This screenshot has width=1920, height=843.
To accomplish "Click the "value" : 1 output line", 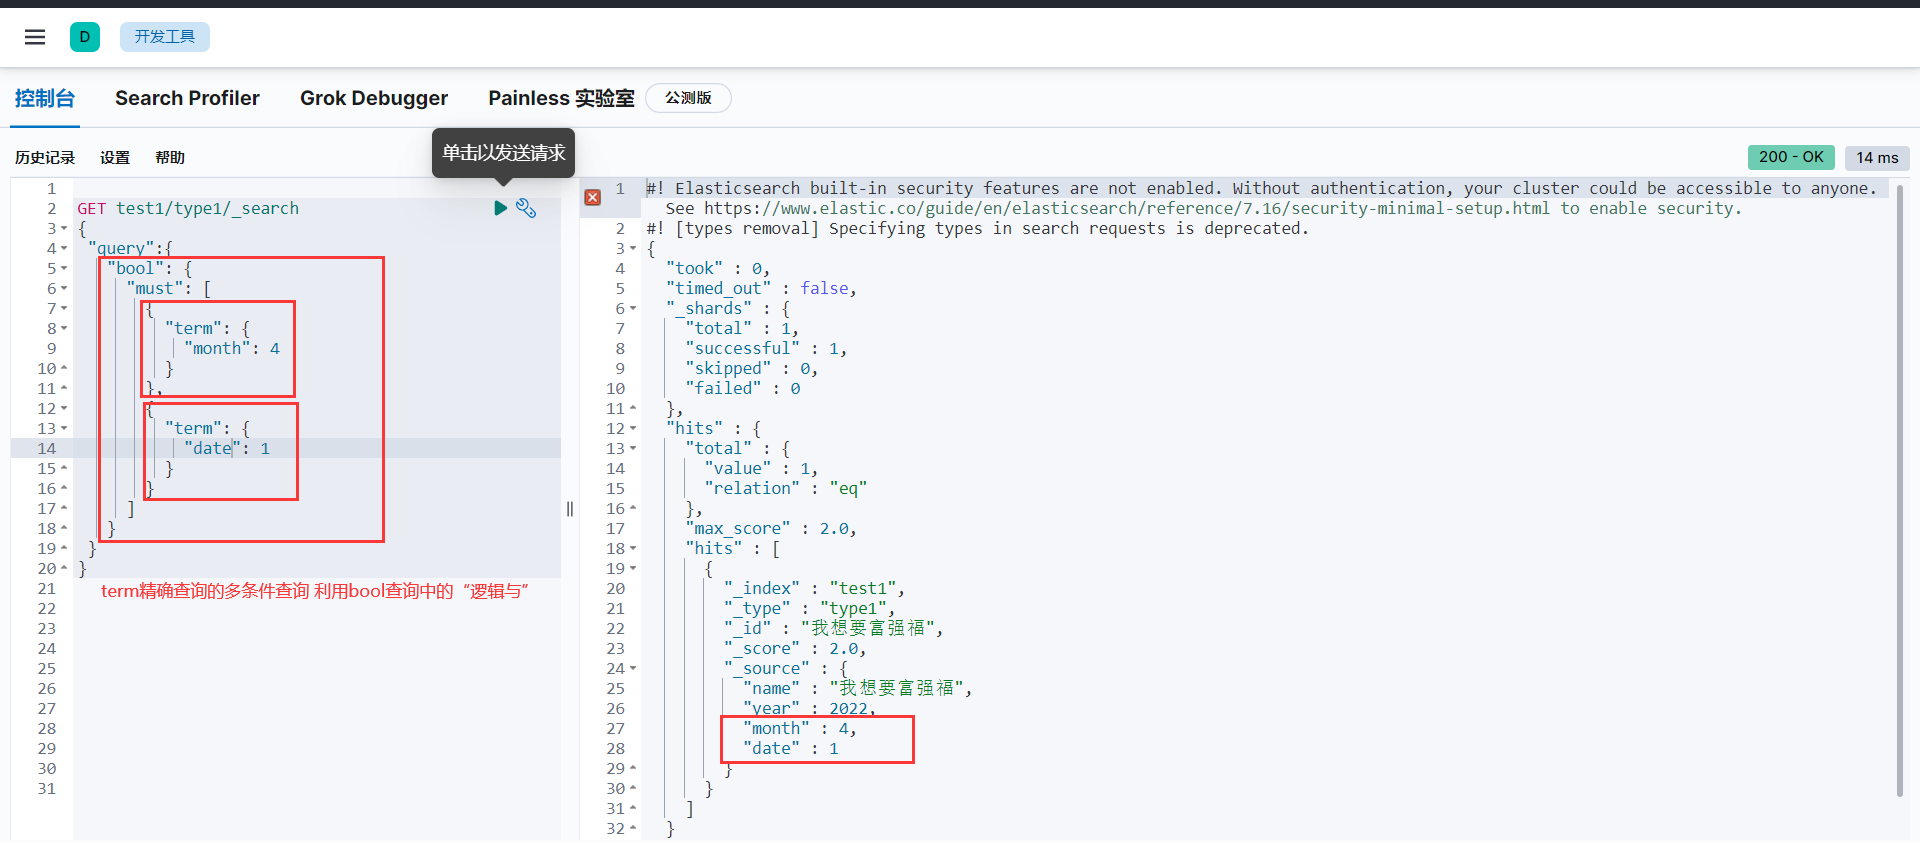I will 761,468.
